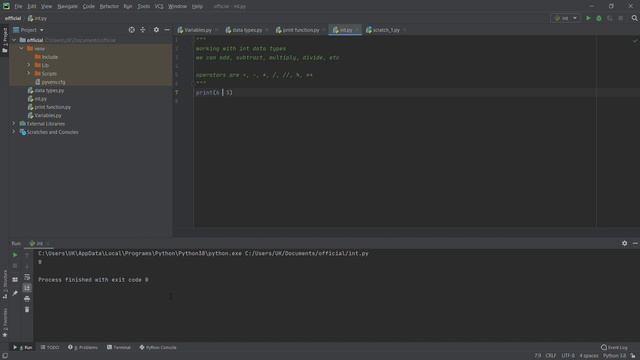This screenshot has width=640, height=360.
Task: Open the VCS menu
Action: coord(159,7)
